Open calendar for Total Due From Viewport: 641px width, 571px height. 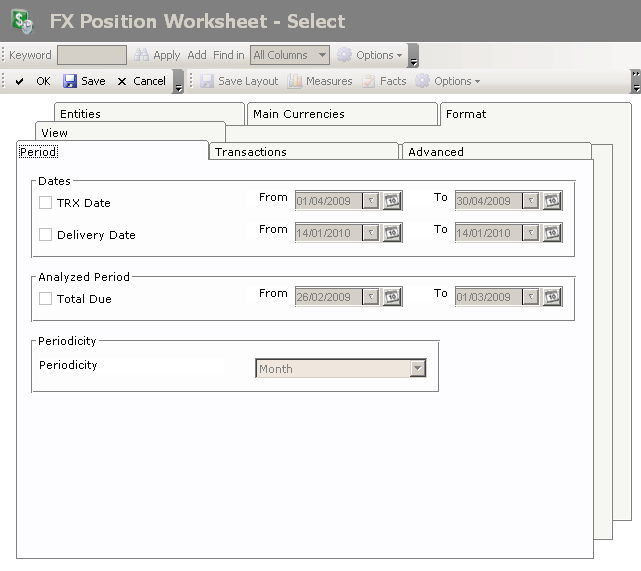(x=392, y=297)
